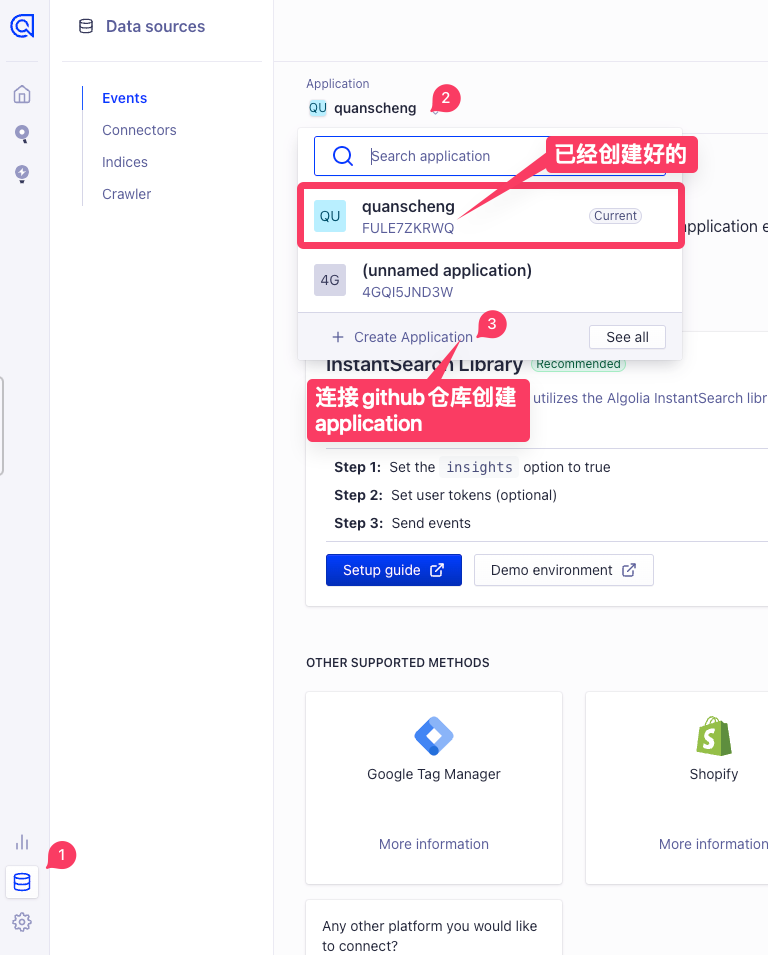Open More information under Google Tag Manager
The image size is (768, 955).
tap(434, 844)
